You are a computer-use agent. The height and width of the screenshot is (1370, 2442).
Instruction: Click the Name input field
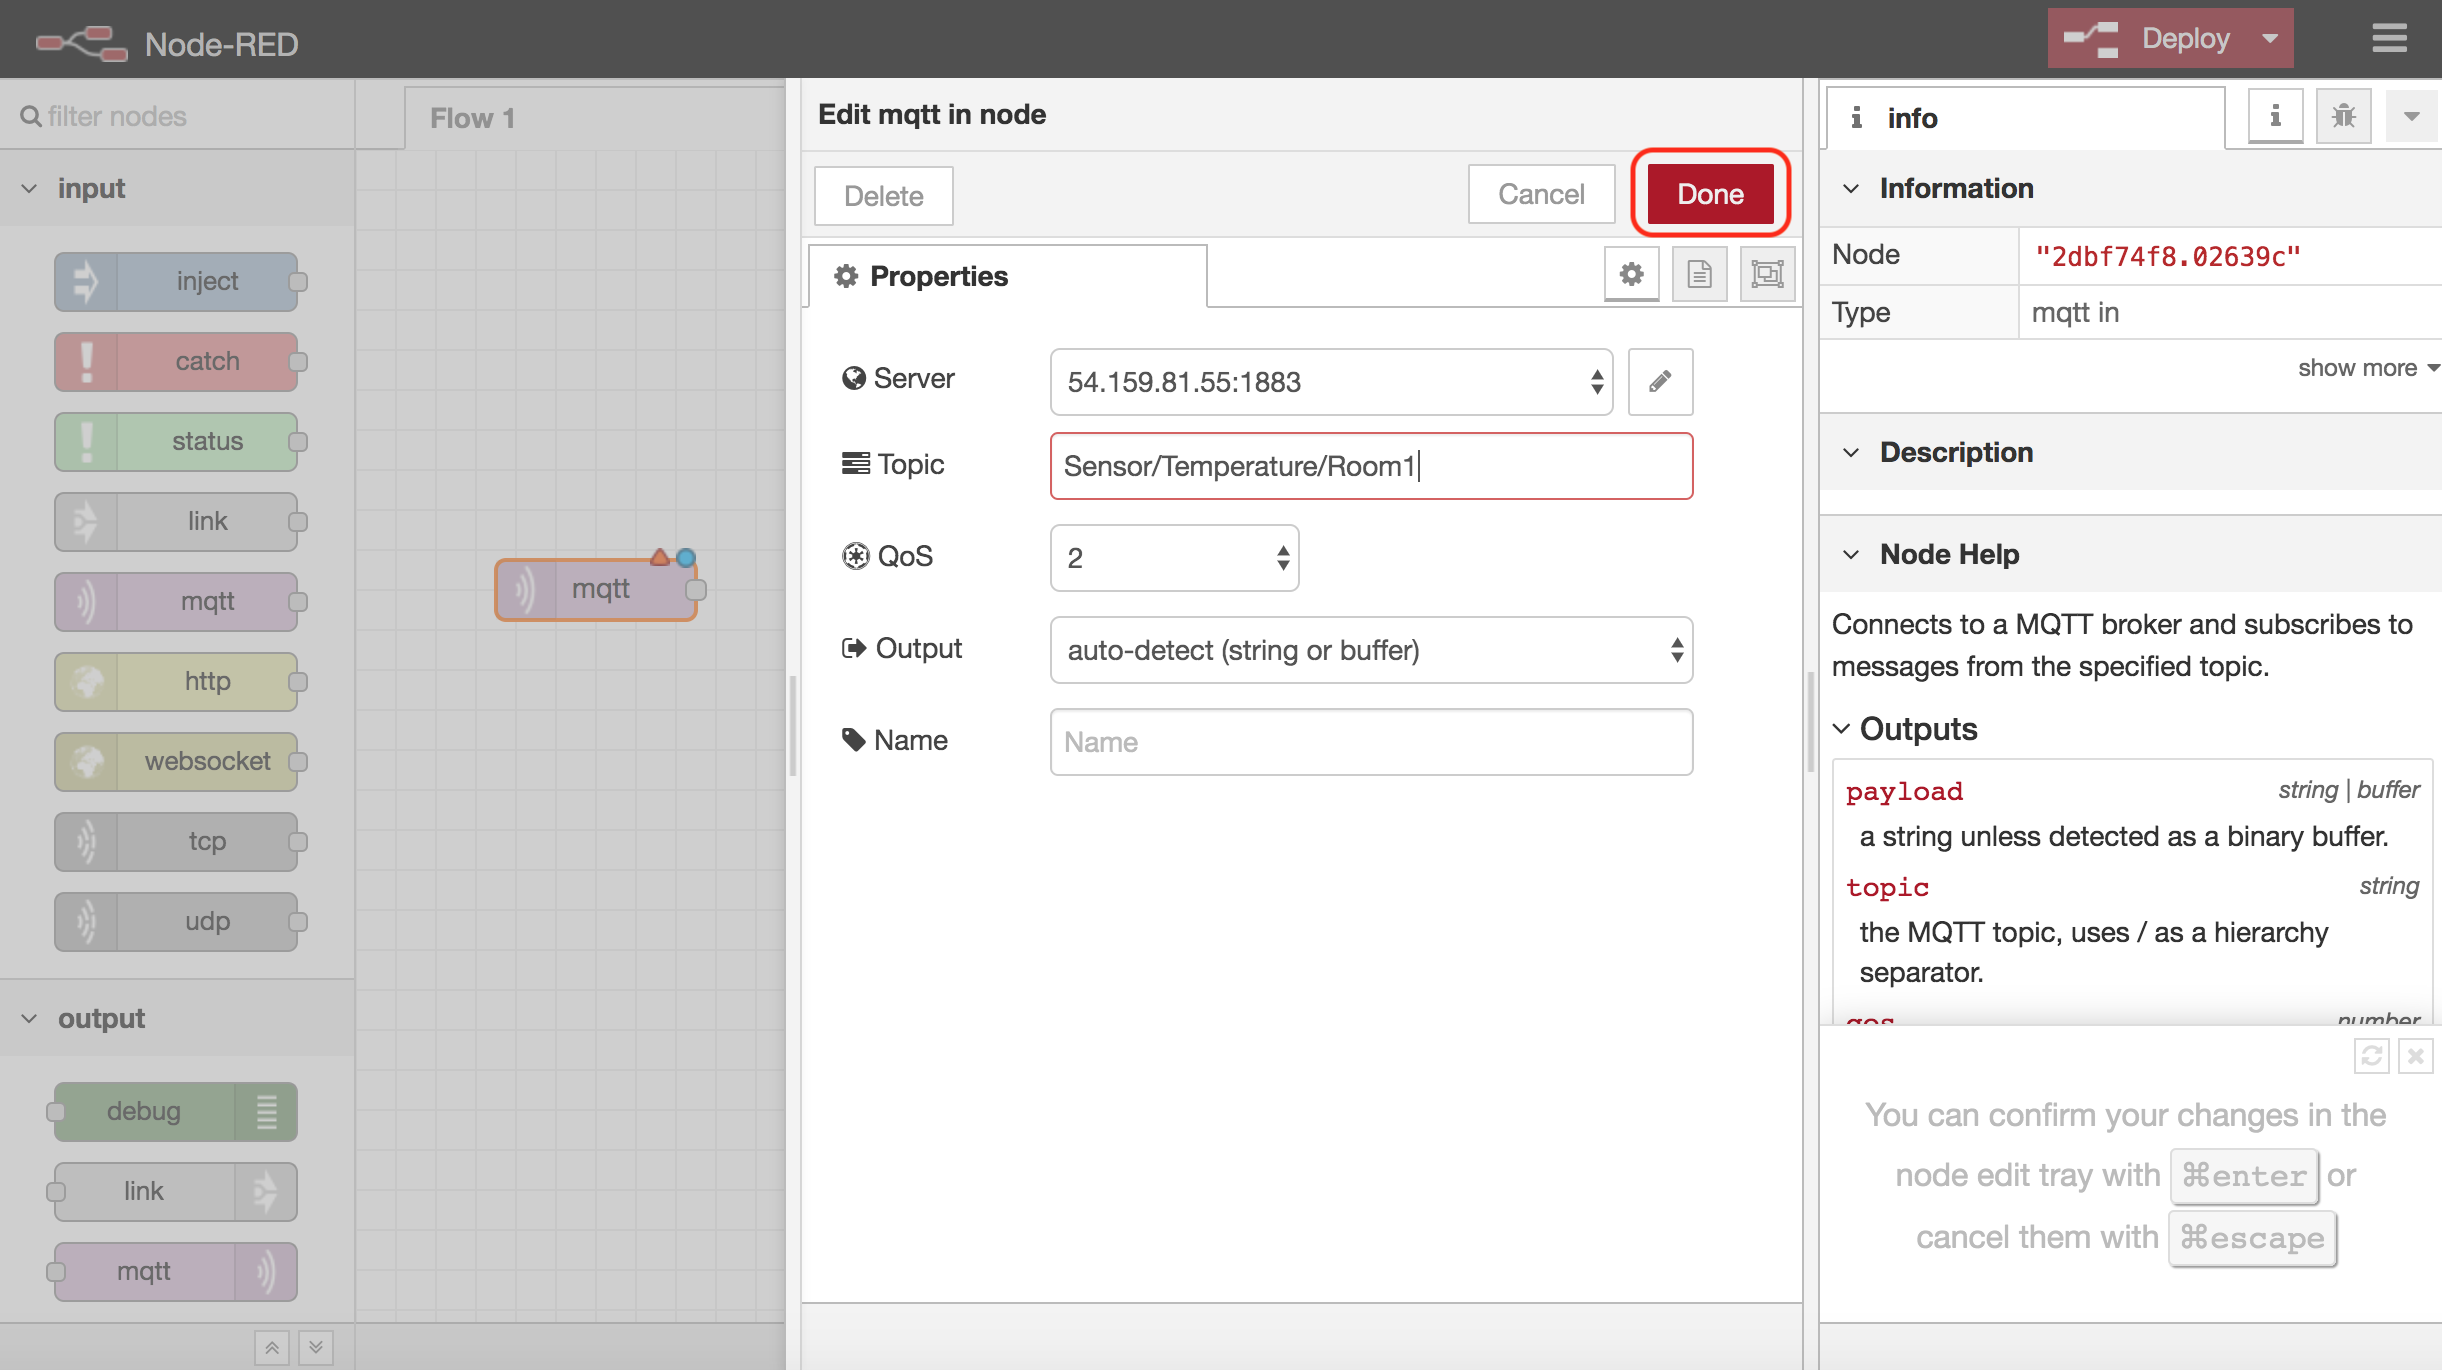click(x=1371, y=742)
